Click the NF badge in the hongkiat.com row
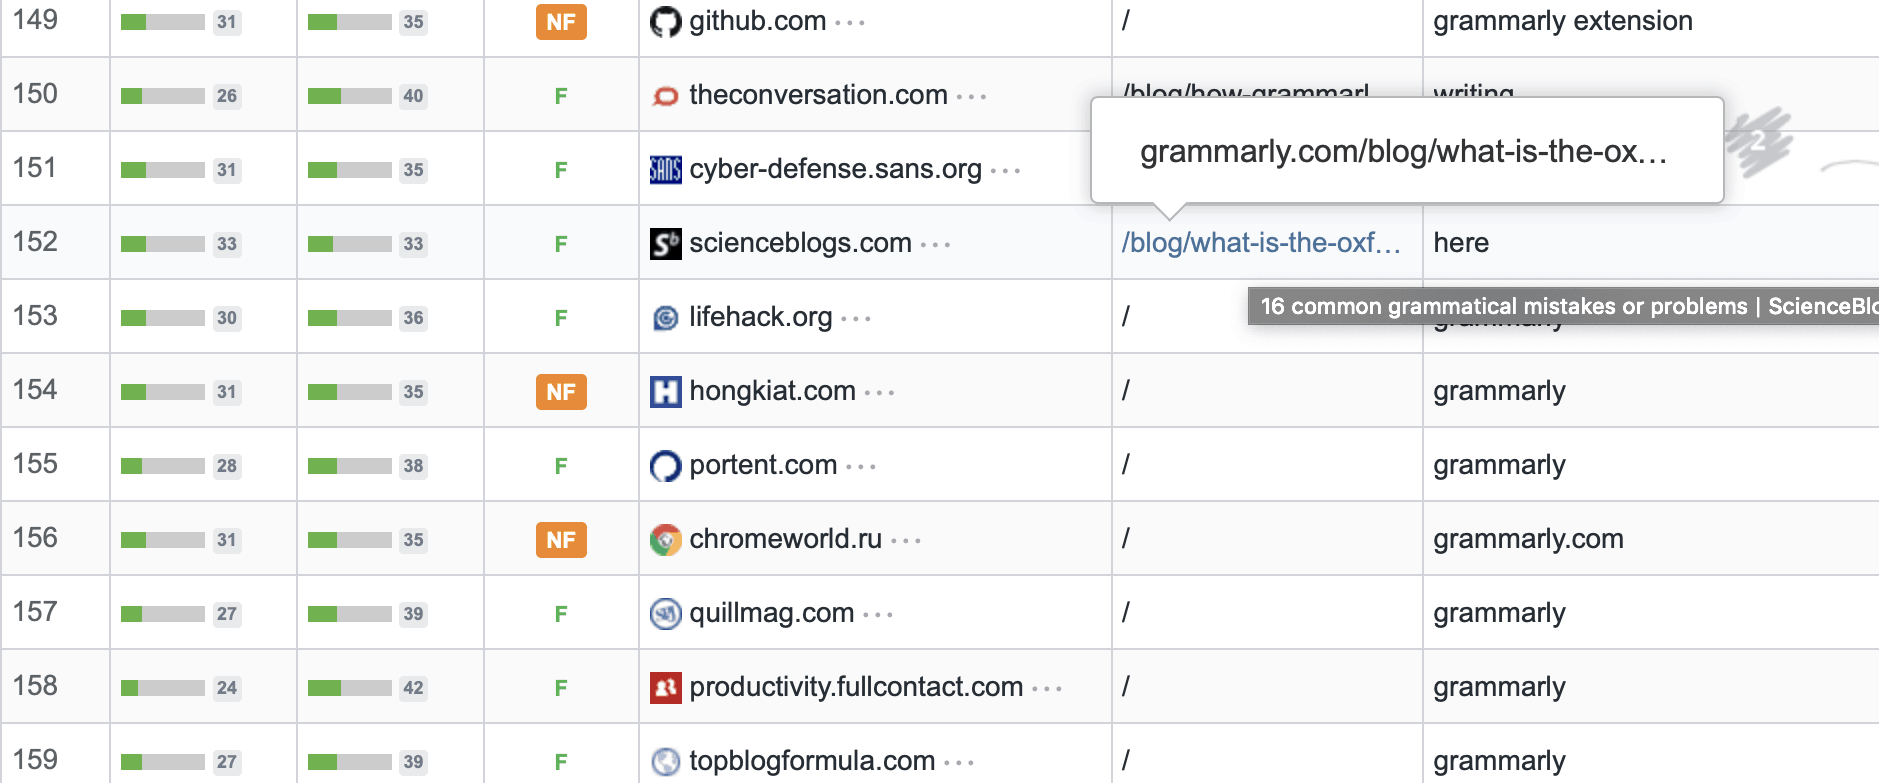This screenshot has width=1879, height=783. point(561,392)
